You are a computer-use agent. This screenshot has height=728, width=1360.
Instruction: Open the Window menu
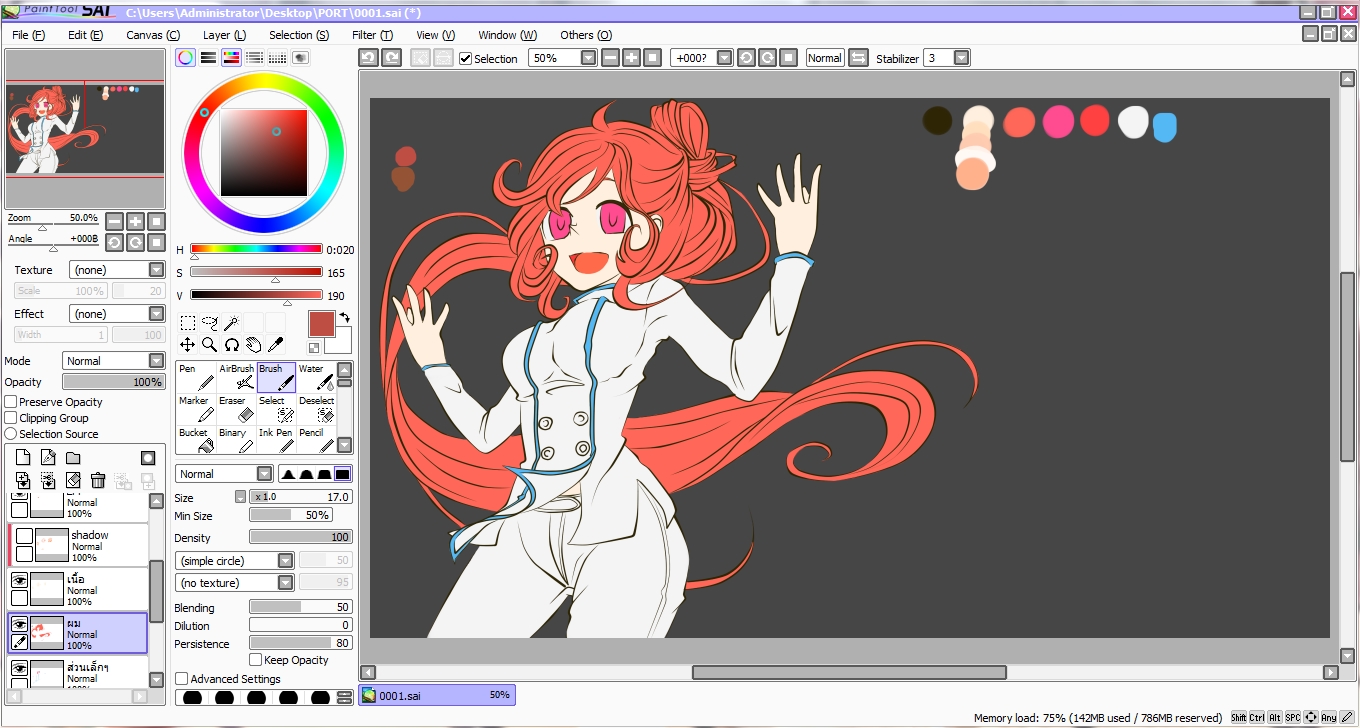click(x=507, y=35)
